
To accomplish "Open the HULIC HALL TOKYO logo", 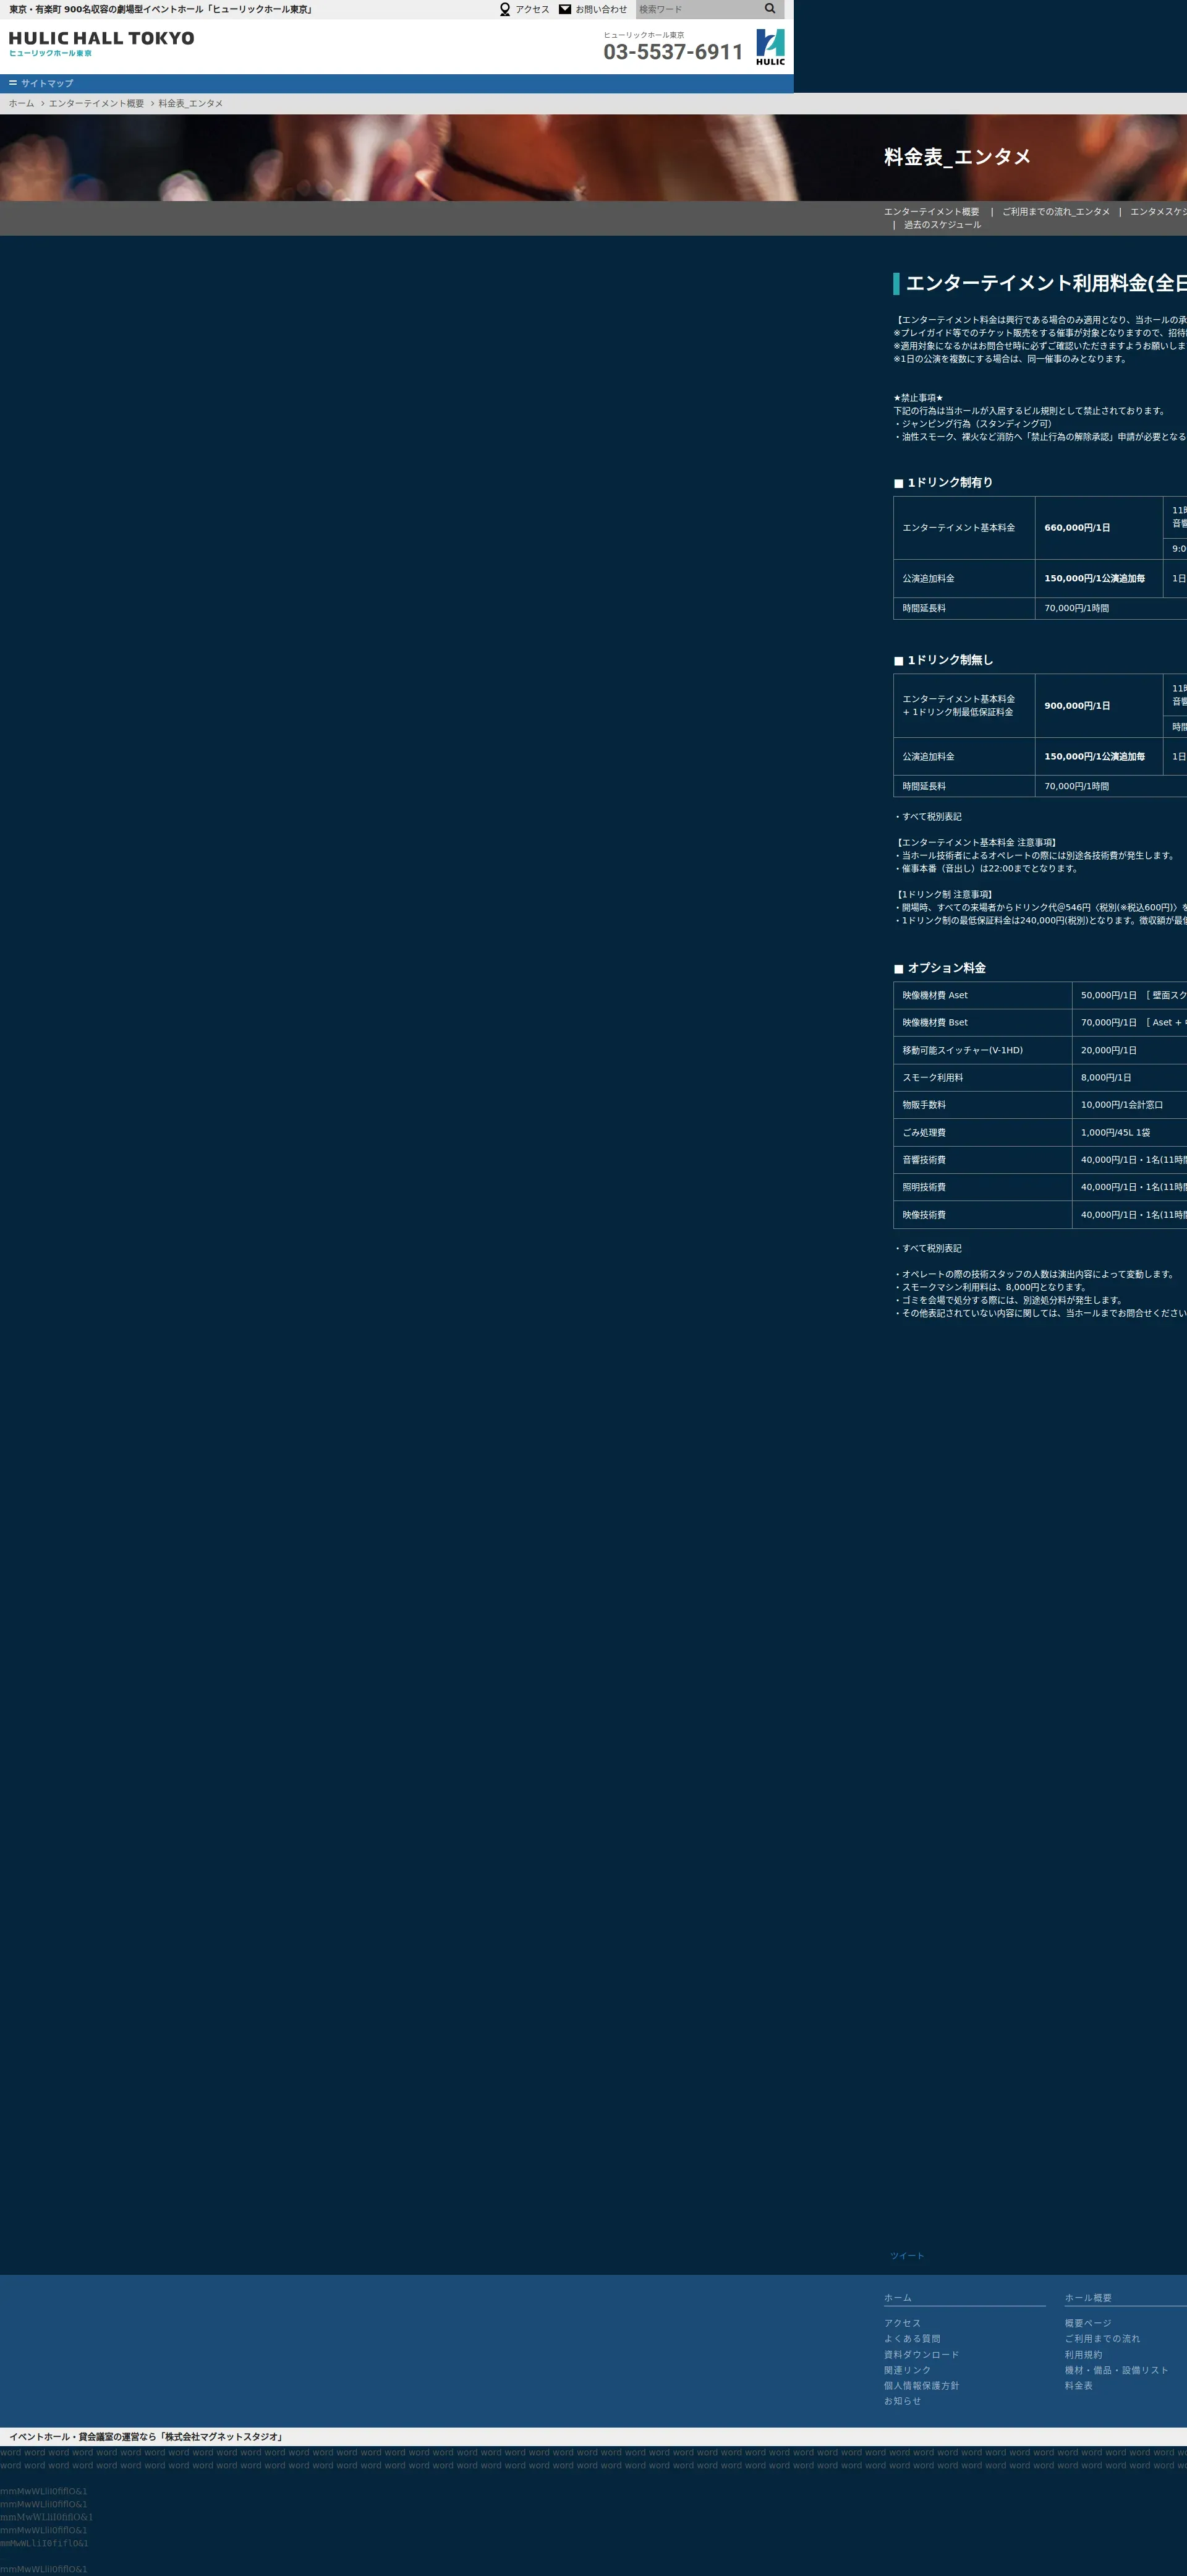I will click(x=102, y=43).
